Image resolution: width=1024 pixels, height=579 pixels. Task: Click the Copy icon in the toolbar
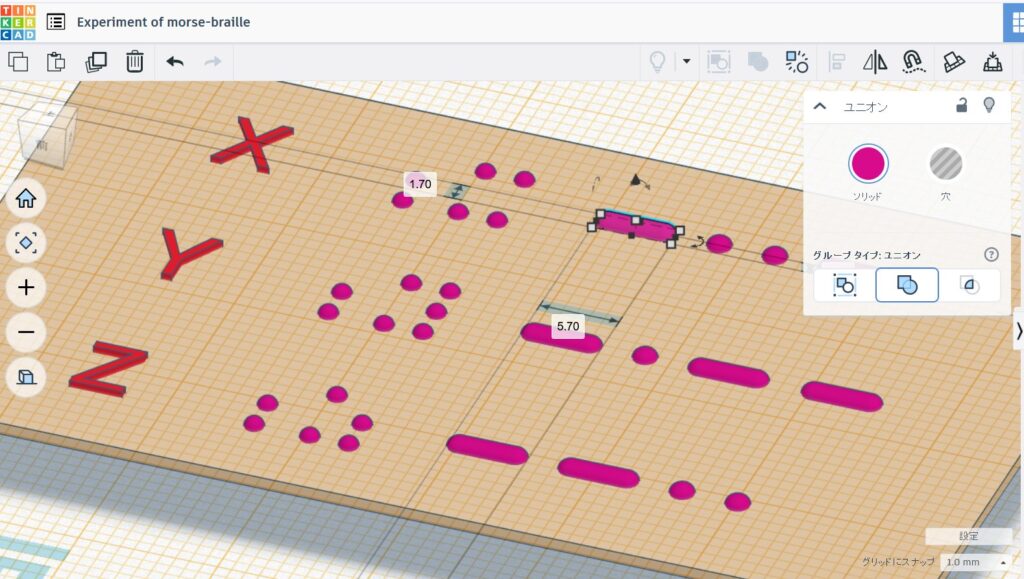click(18, 62)
